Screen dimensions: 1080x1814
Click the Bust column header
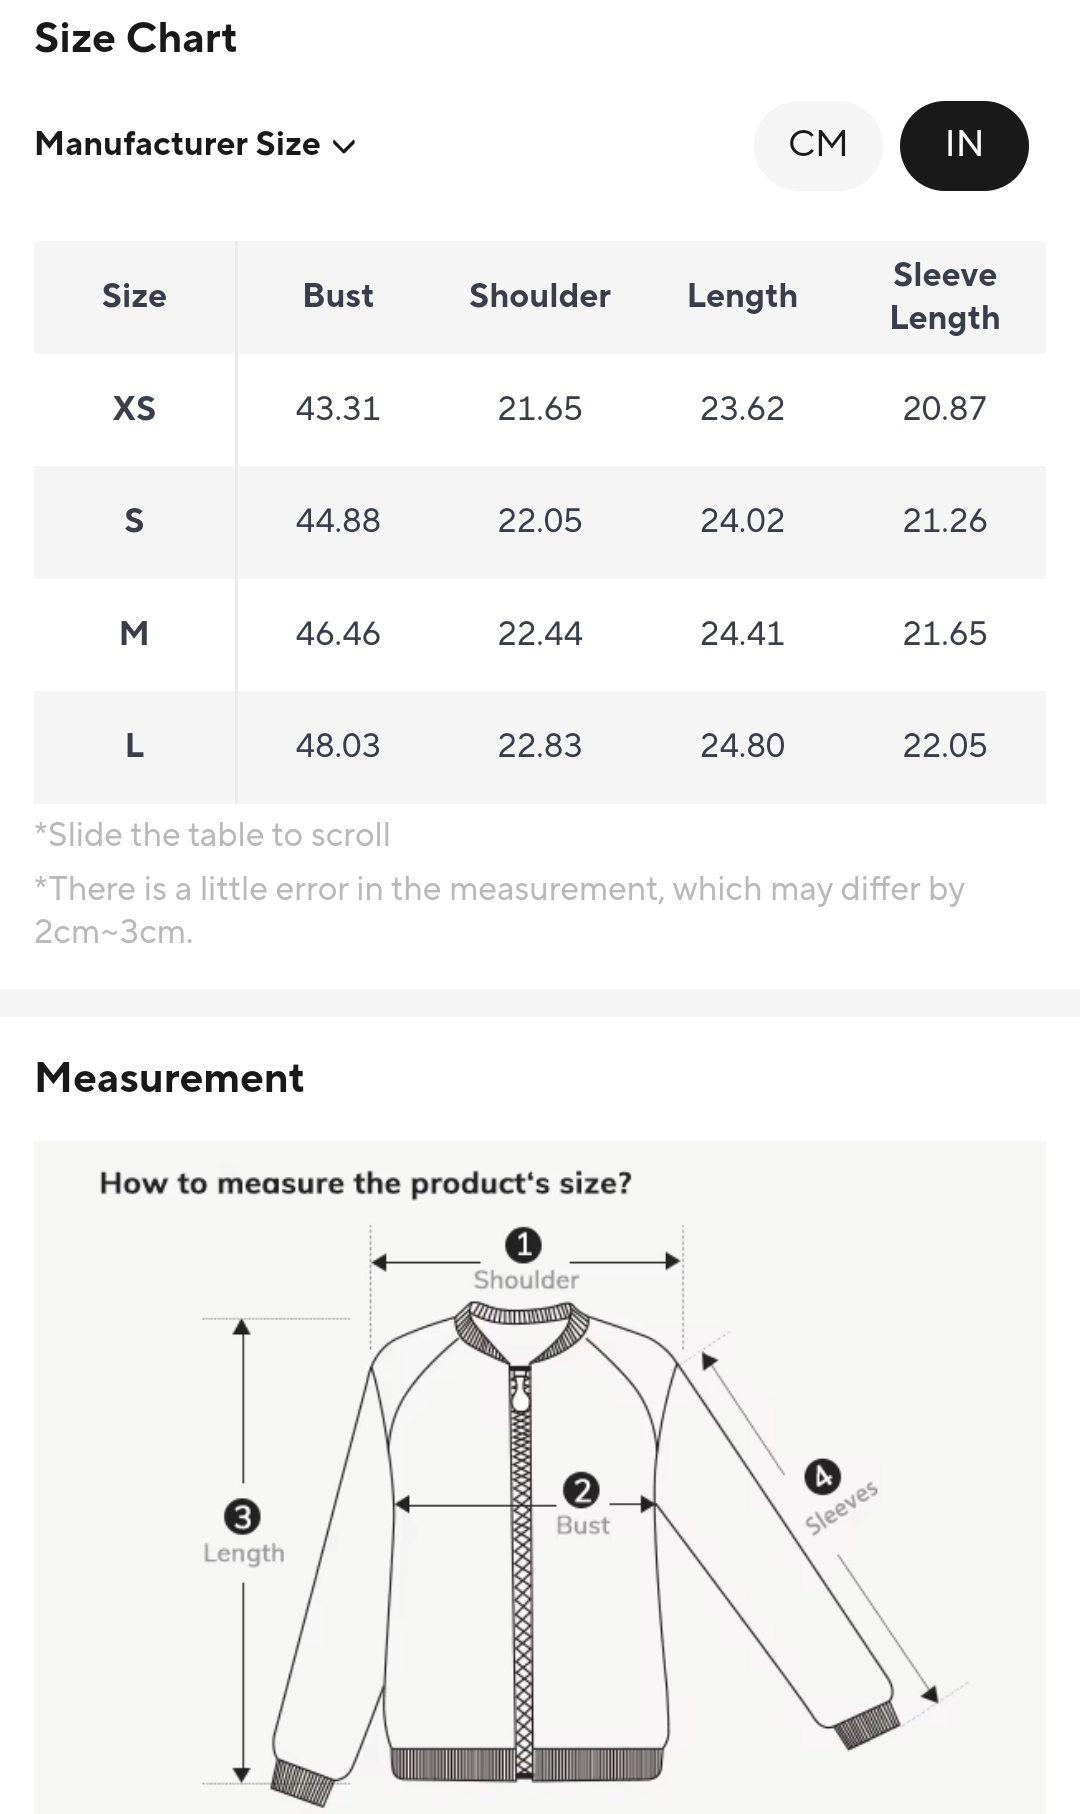pyautogui.click(x=338, y=296)
